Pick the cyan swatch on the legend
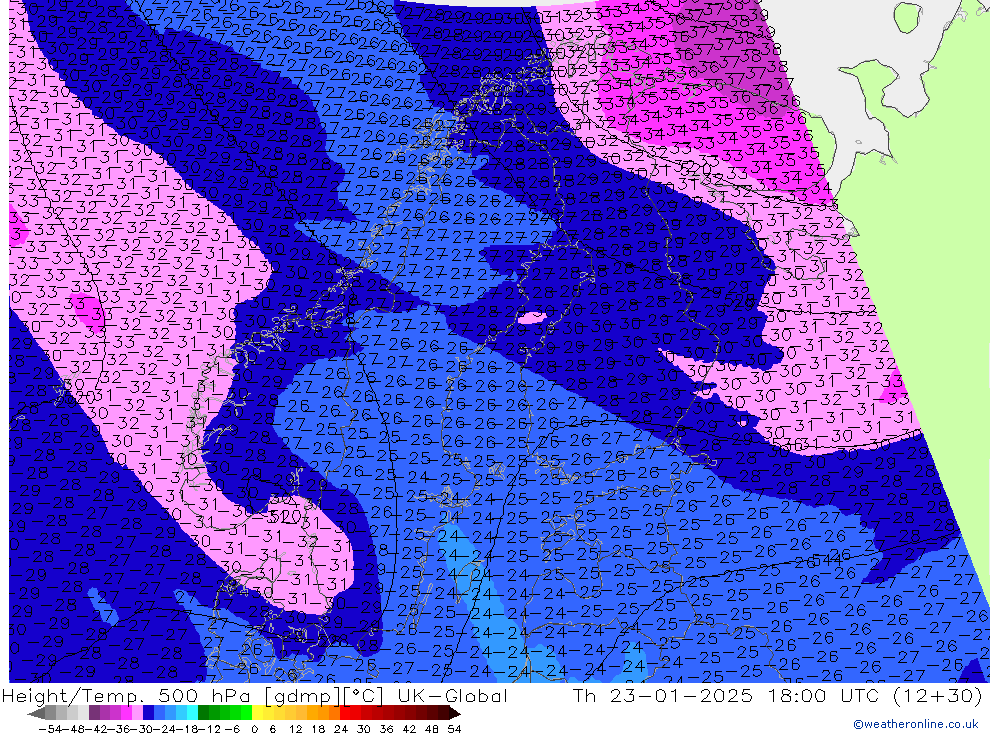The width and height of the screenshot is (1000, 733). point(192,714)
